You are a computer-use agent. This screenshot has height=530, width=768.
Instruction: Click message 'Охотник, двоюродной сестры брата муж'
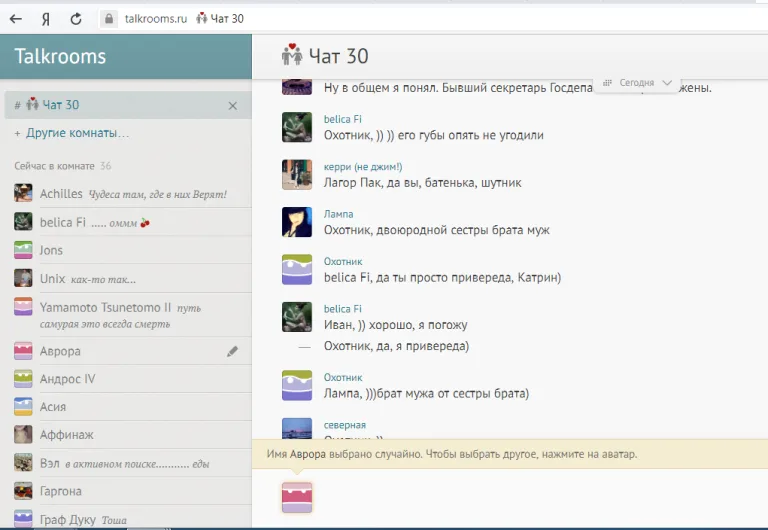tap(436, 230)
